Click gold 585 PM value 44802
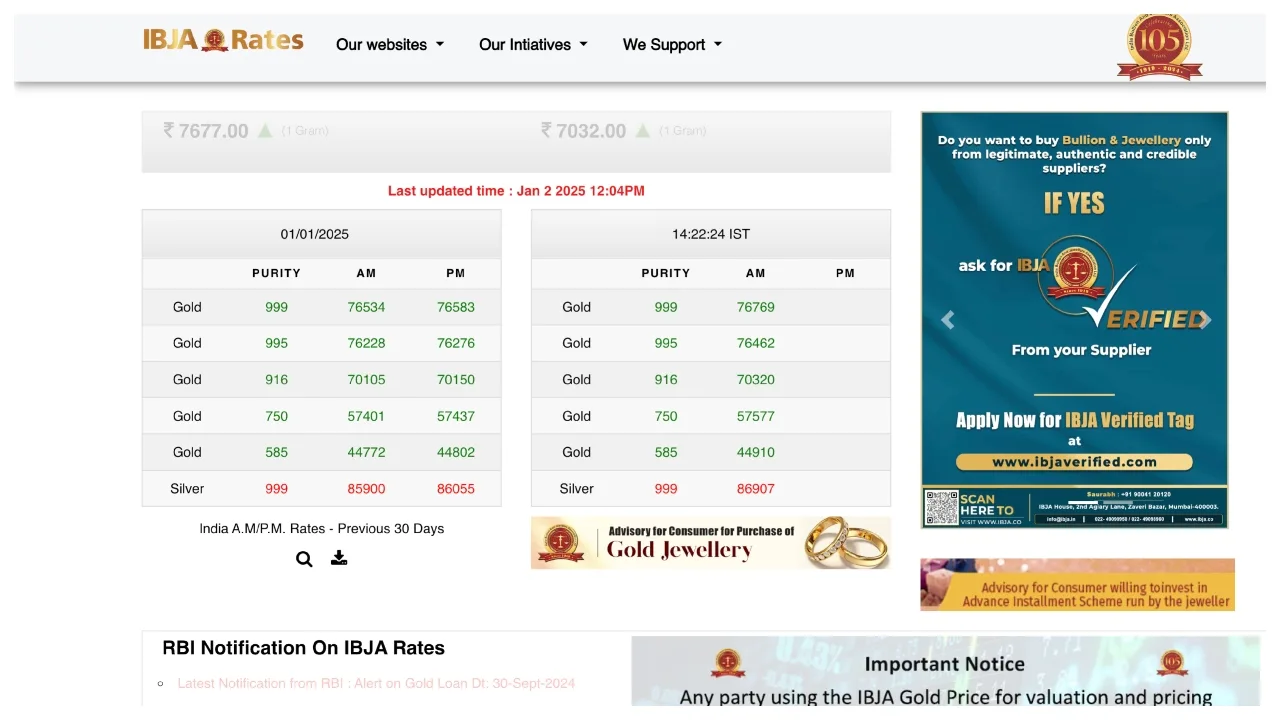The image size is (1280, 720). coord(456,452)
